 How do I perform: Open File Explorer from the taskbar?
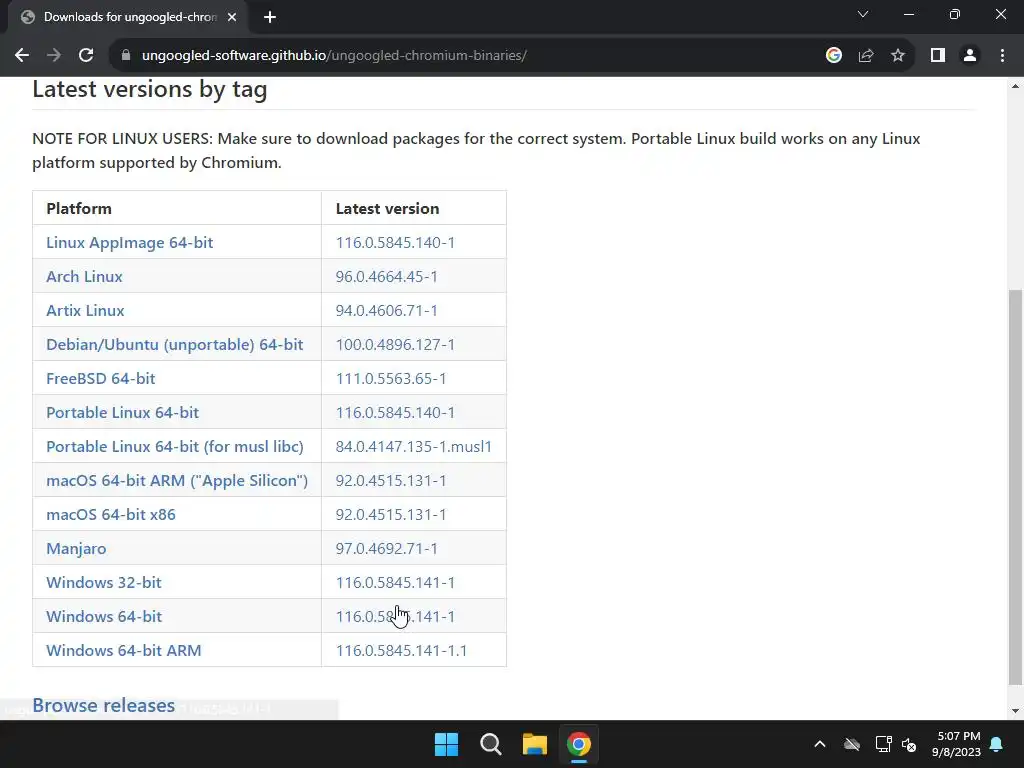point(534,744)
